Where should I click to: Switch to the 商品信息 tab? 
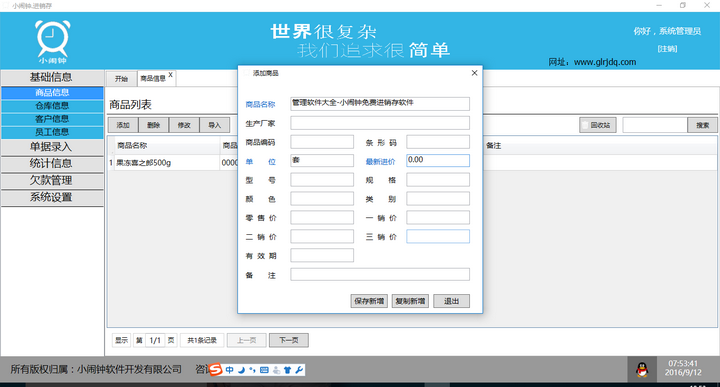tap(153, 79)
